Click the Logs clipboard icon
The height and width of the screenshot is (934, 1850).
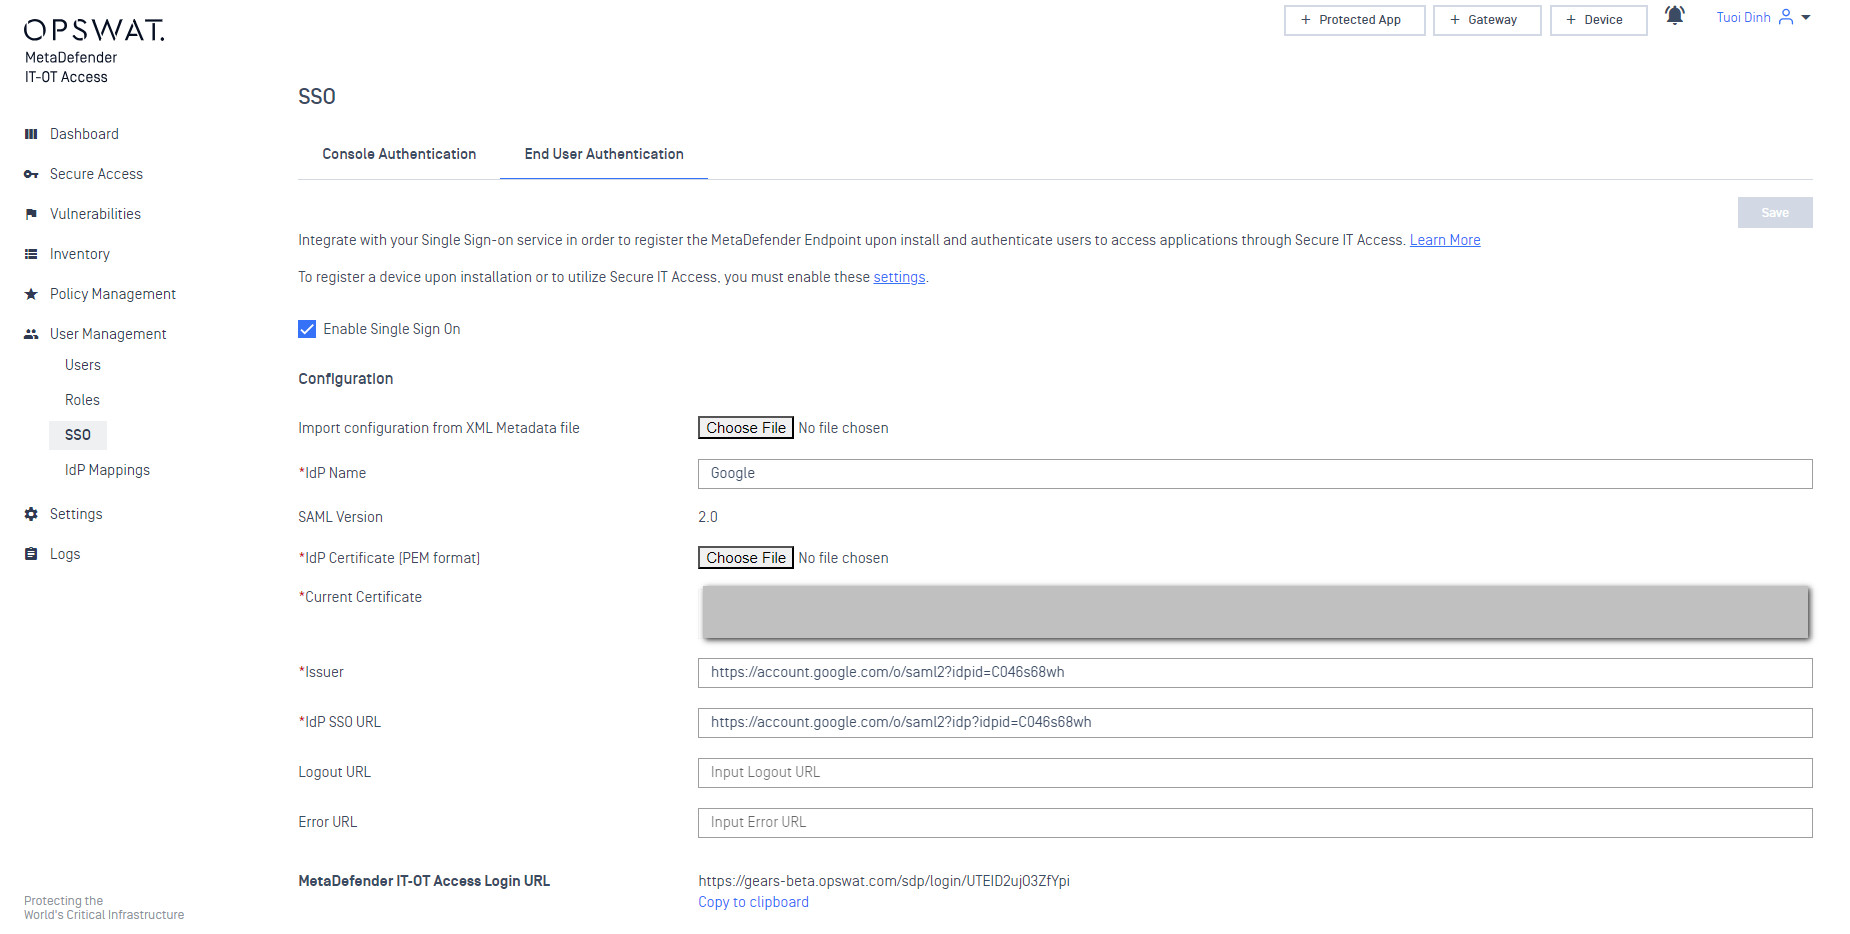pos(31,554)
